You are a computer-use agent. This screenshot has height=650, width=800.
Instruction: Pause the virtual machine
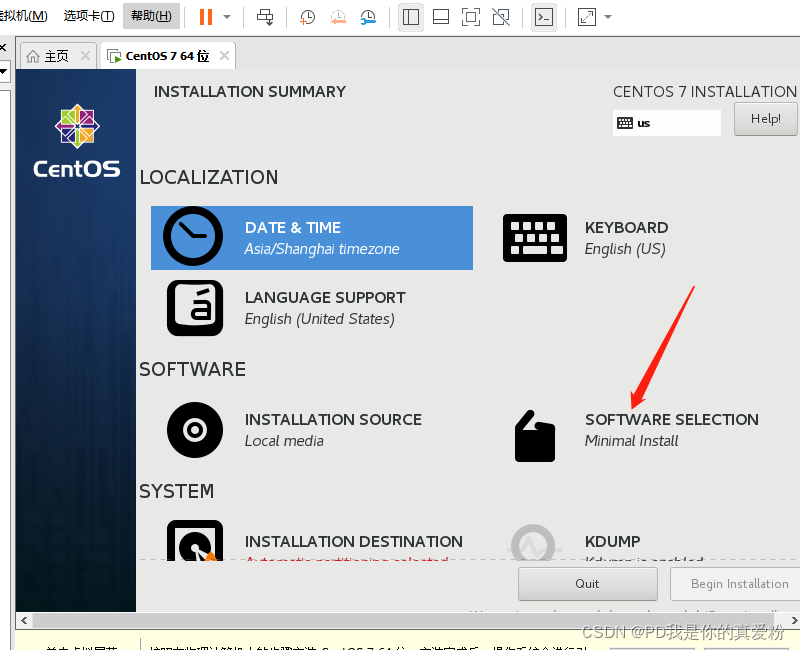[206, 17]
